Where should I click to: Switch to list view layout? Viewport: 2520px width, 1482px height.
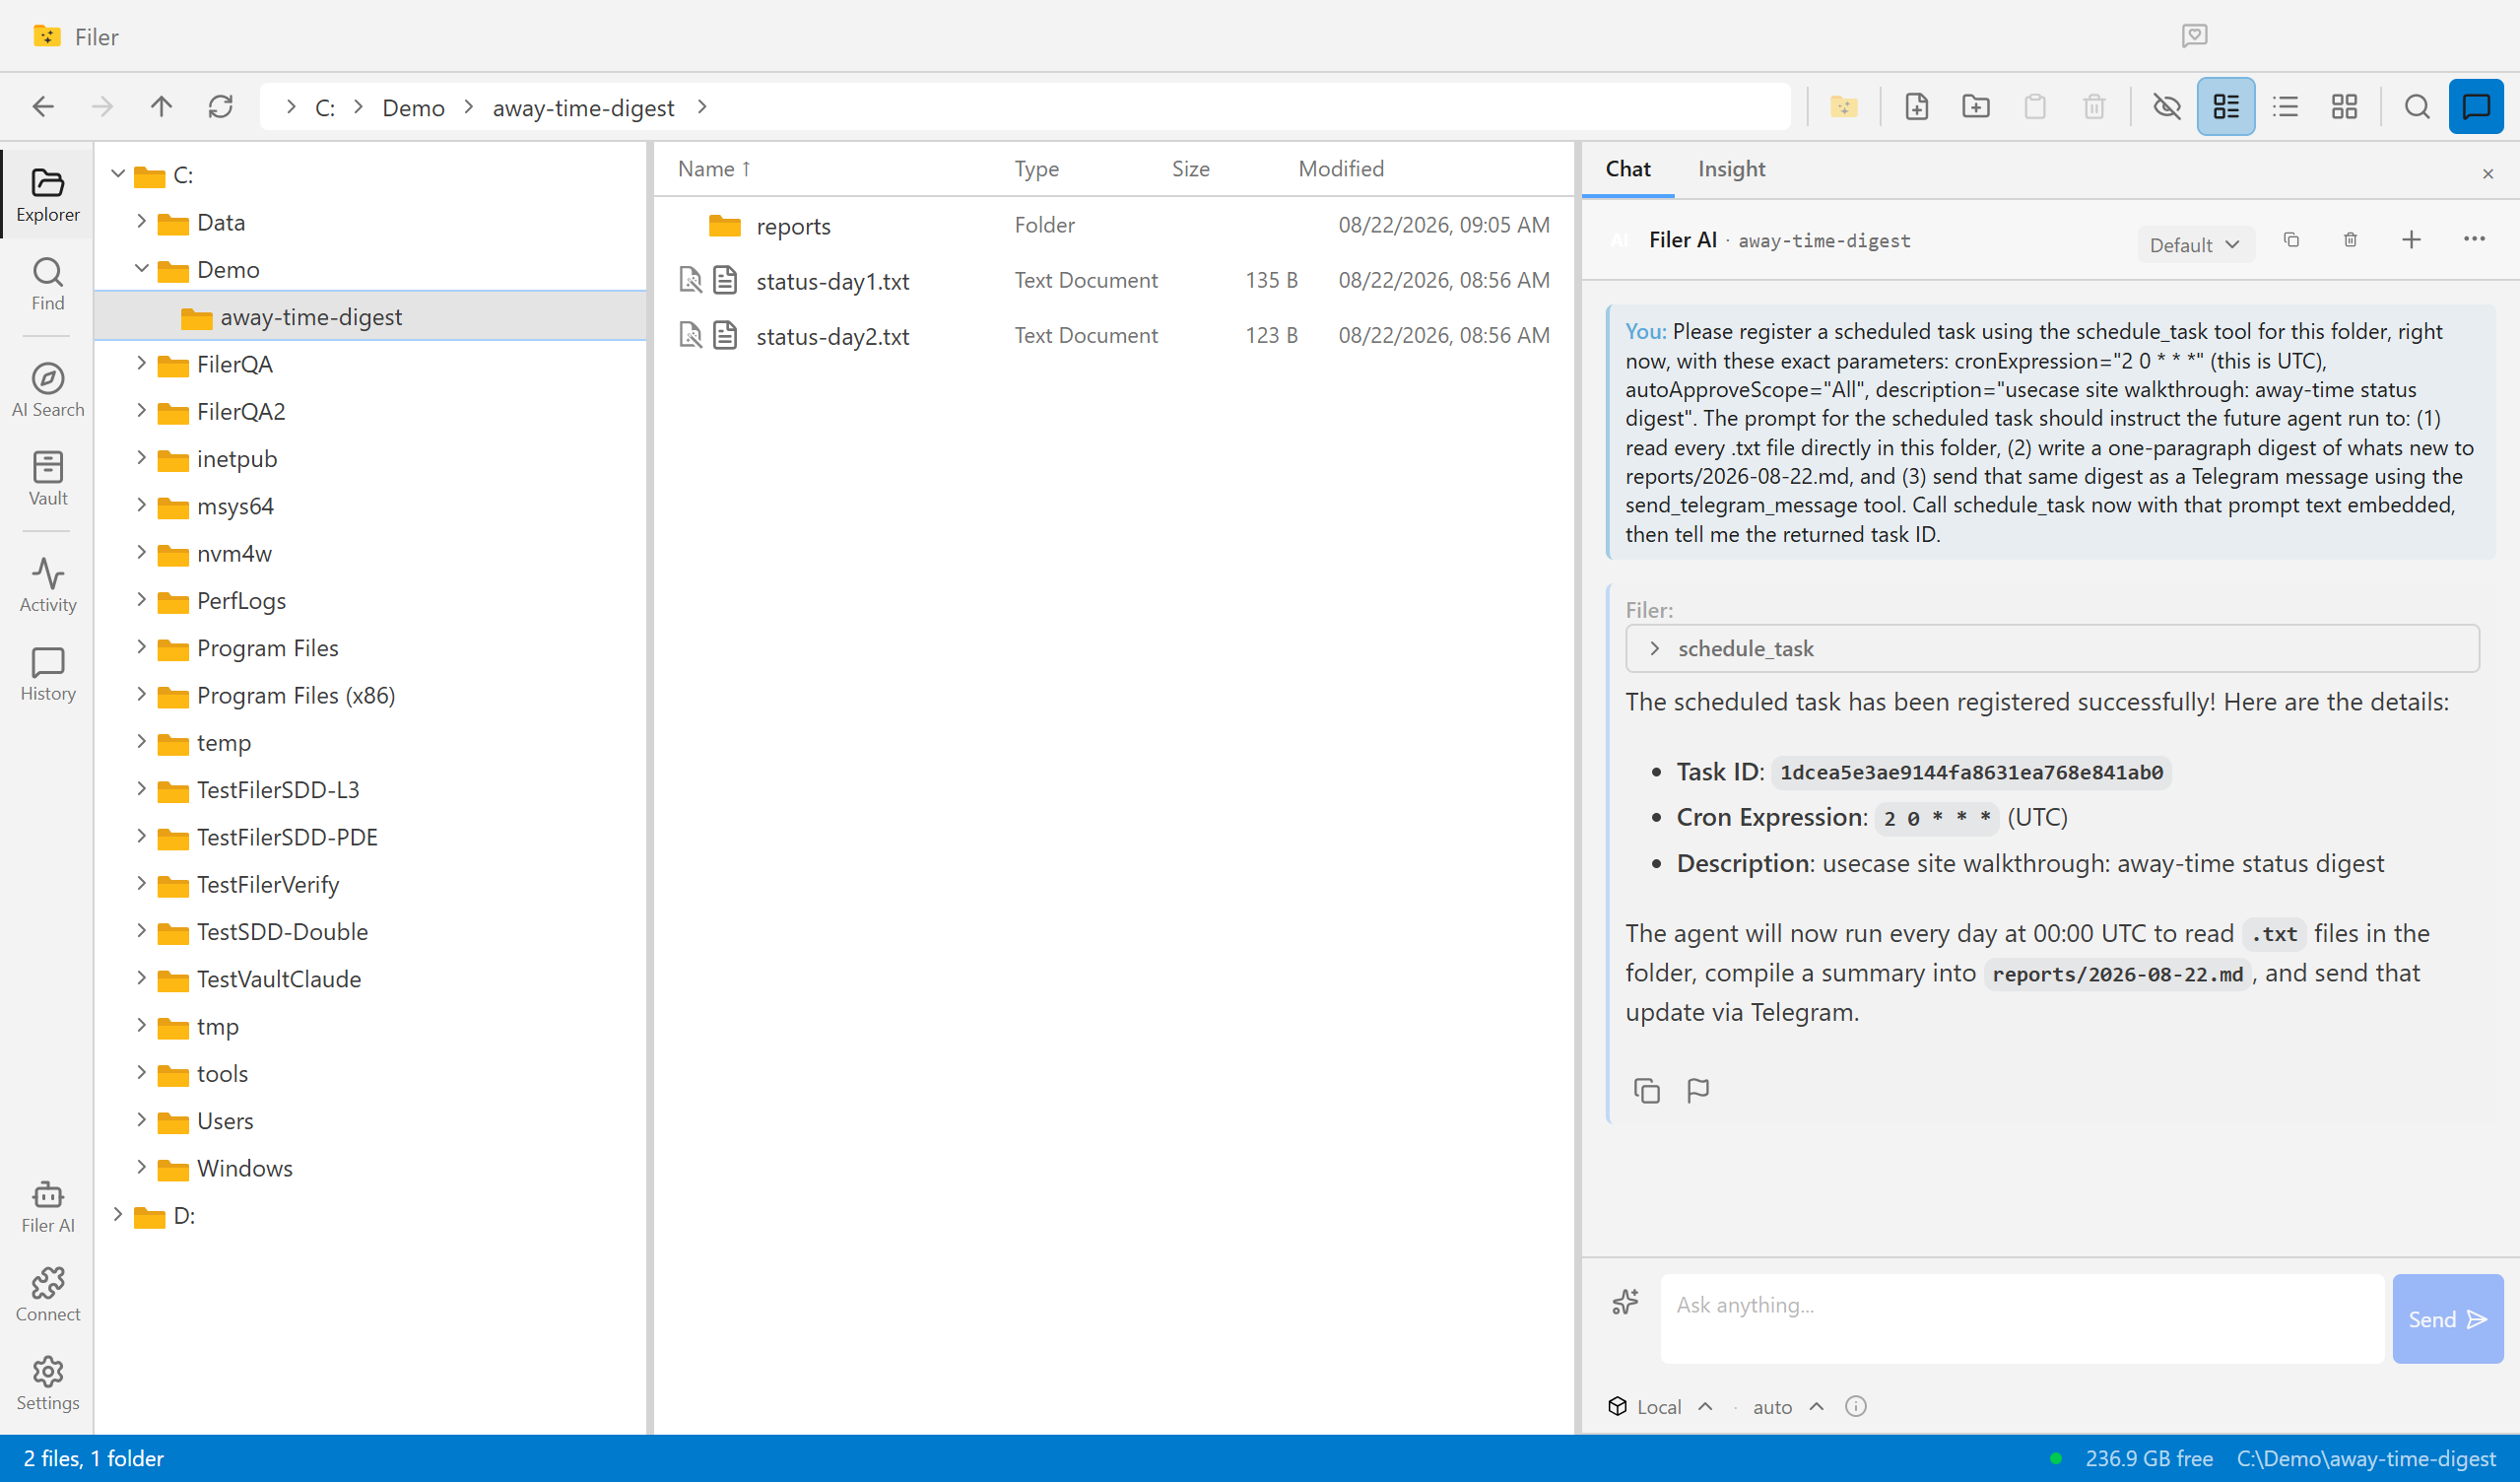point(2285,107)
